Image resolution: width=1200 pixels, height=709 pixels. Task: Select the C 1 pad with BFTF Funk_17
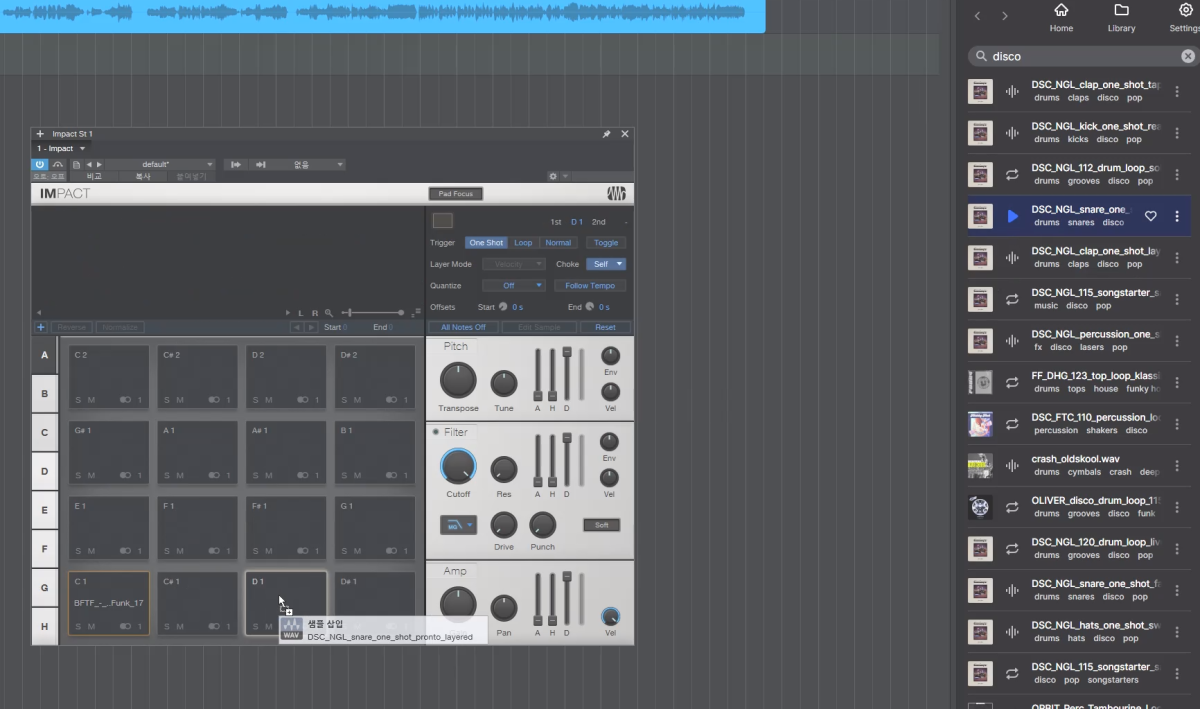109,603
